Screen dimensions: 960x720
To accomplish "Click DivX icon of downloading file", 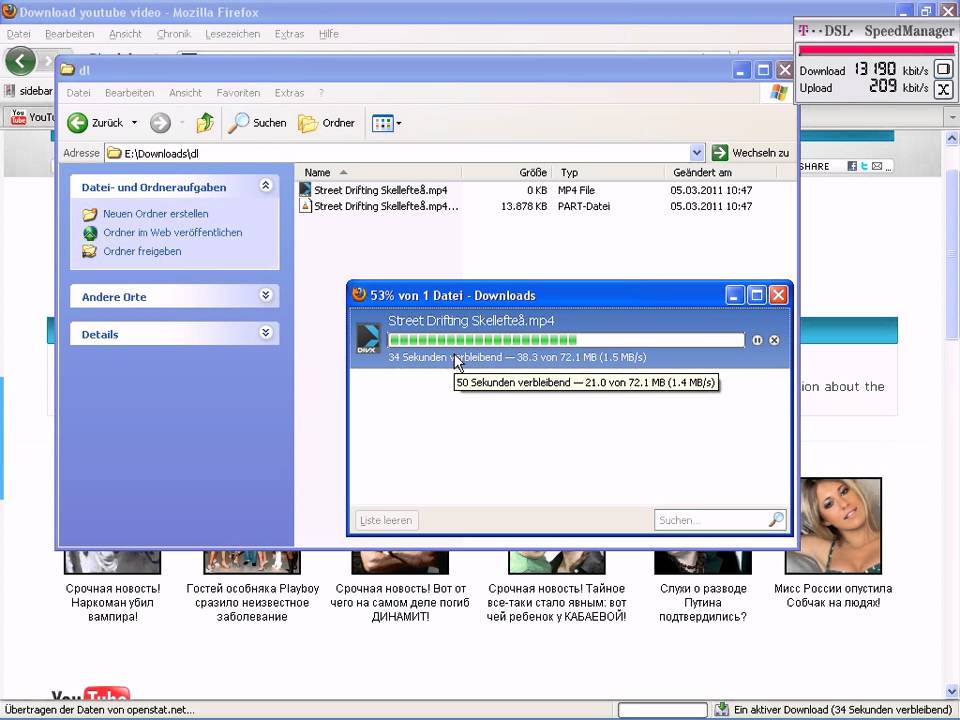I will [x=368, y=339].
